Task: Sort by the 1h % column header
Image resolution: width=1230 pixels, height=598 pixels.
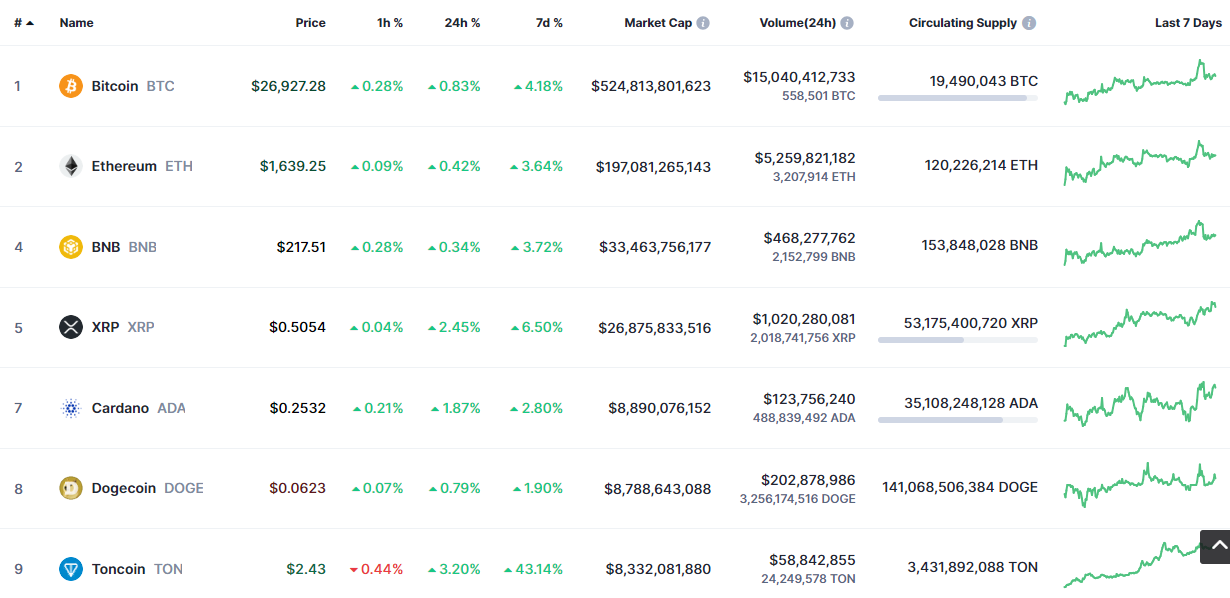Action: coord(390,23)
